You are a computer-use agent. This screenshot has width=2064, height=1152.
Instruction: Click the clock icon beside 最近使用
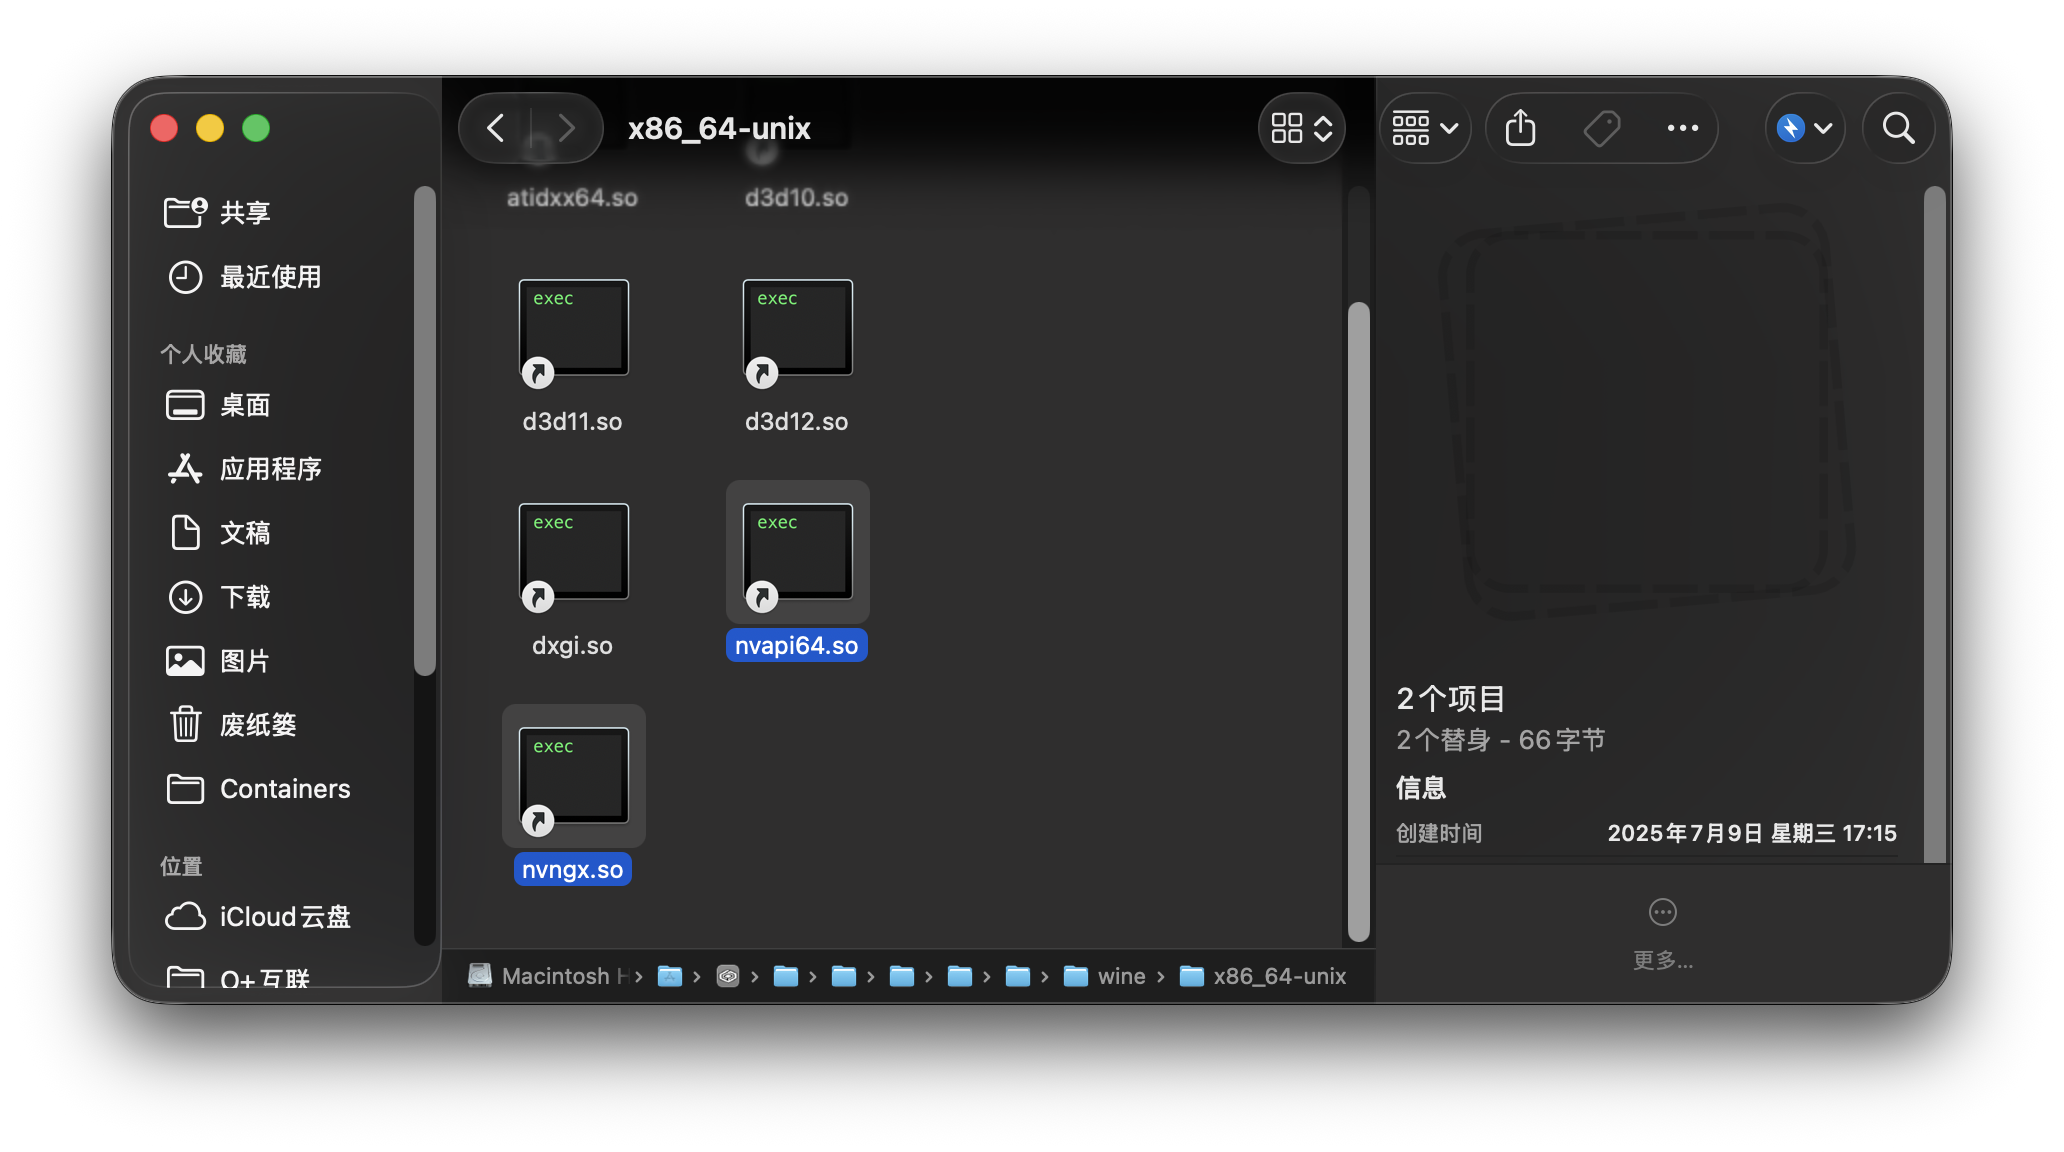[x=185, y=277]
